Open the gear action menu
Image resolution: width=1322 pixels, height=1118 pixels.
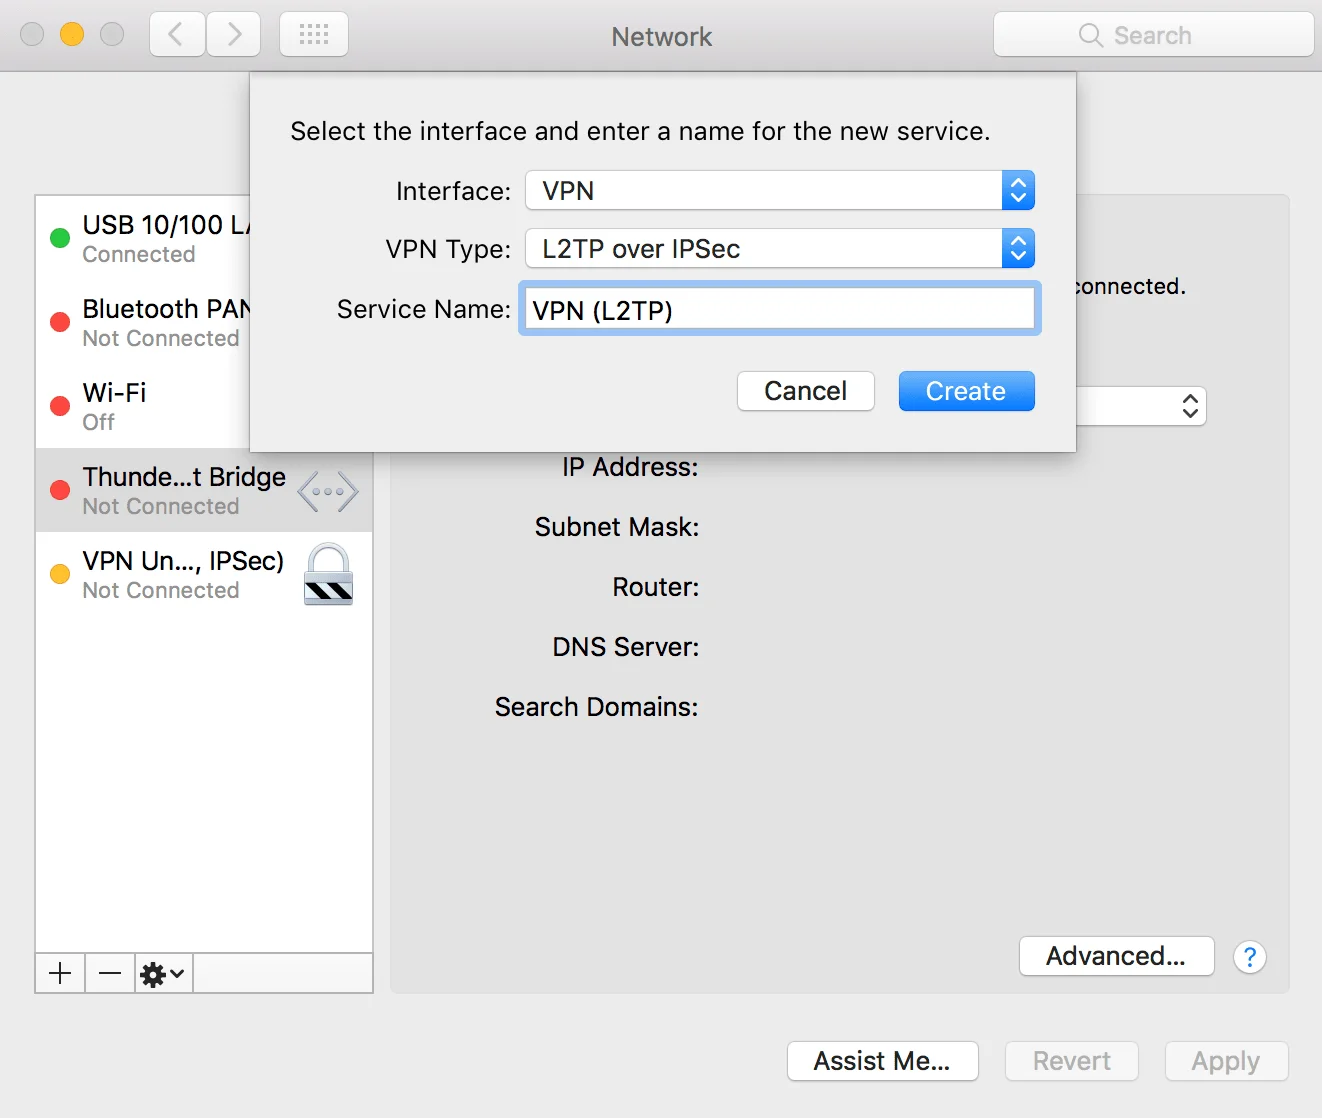[163, 973]
